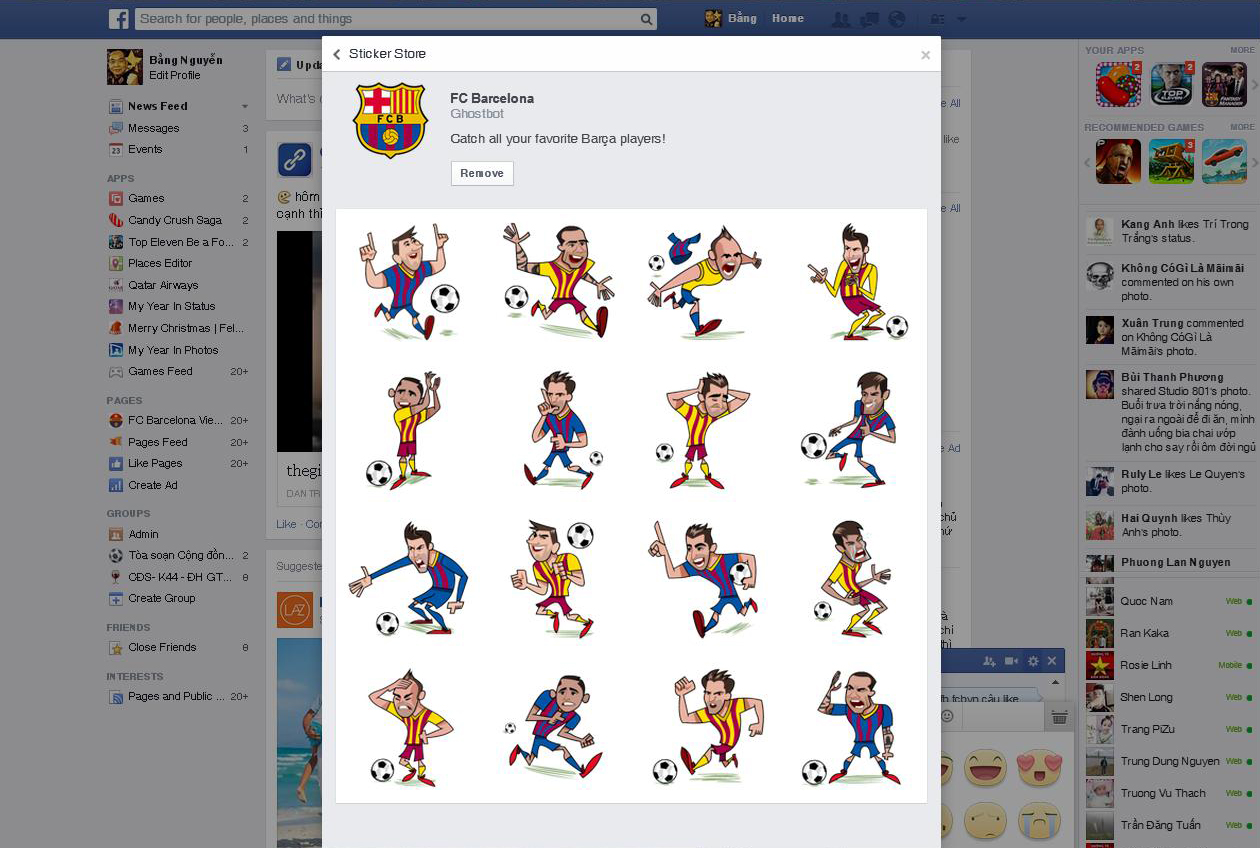Click the search magnifier icon
The width and height of the screenshot is (1260, 848).
pos(646,19)
